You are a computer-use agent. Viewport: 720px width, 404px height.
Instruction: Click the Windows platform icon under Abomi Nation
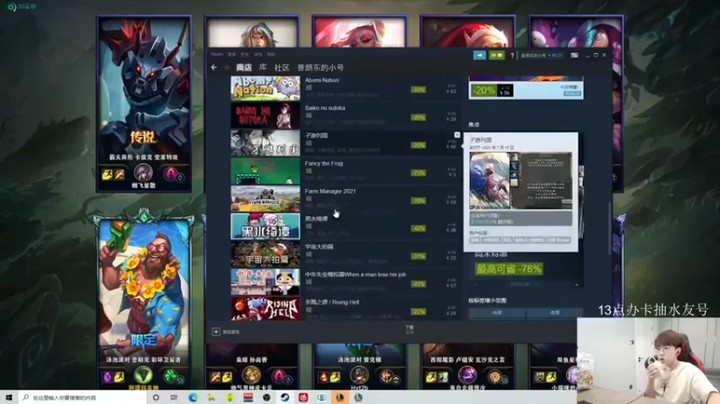coord(309,88)
